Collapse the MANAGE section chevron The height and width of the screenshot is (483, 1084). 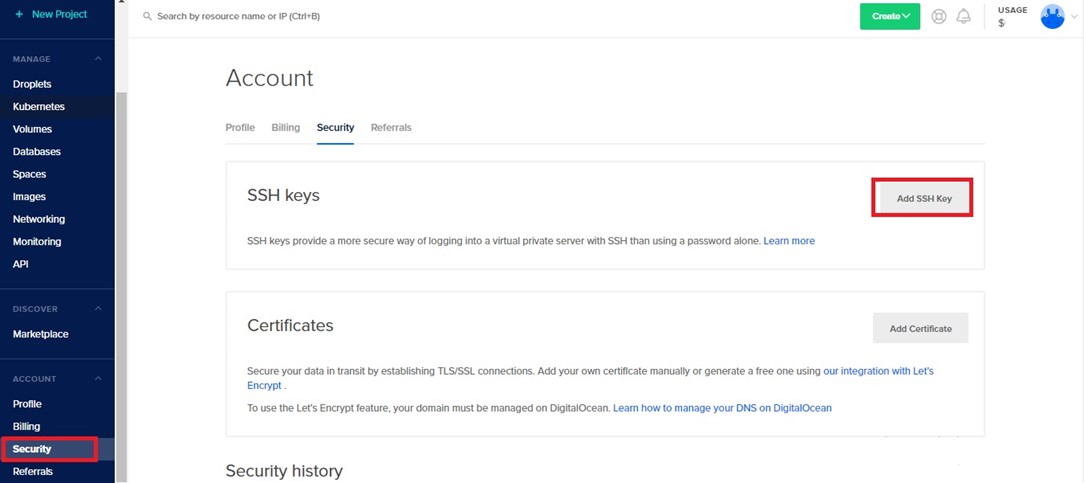click(x=98, y=59)
